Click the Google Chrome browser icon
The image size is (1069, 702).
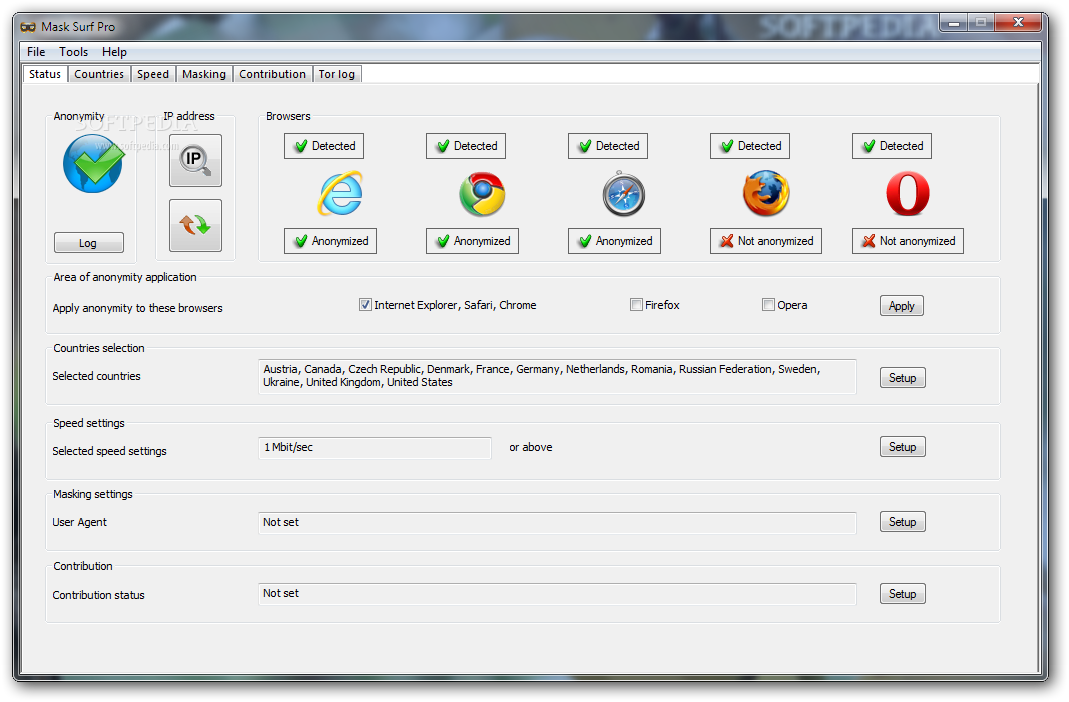(482, 194)
